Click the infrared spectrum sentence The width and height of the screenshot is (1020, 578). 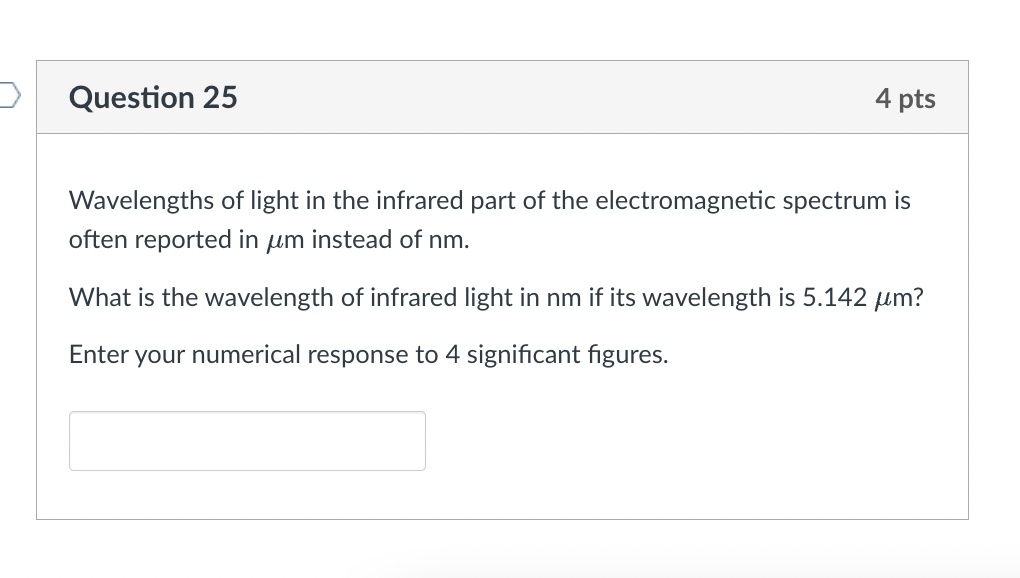[x=488, y=200]
